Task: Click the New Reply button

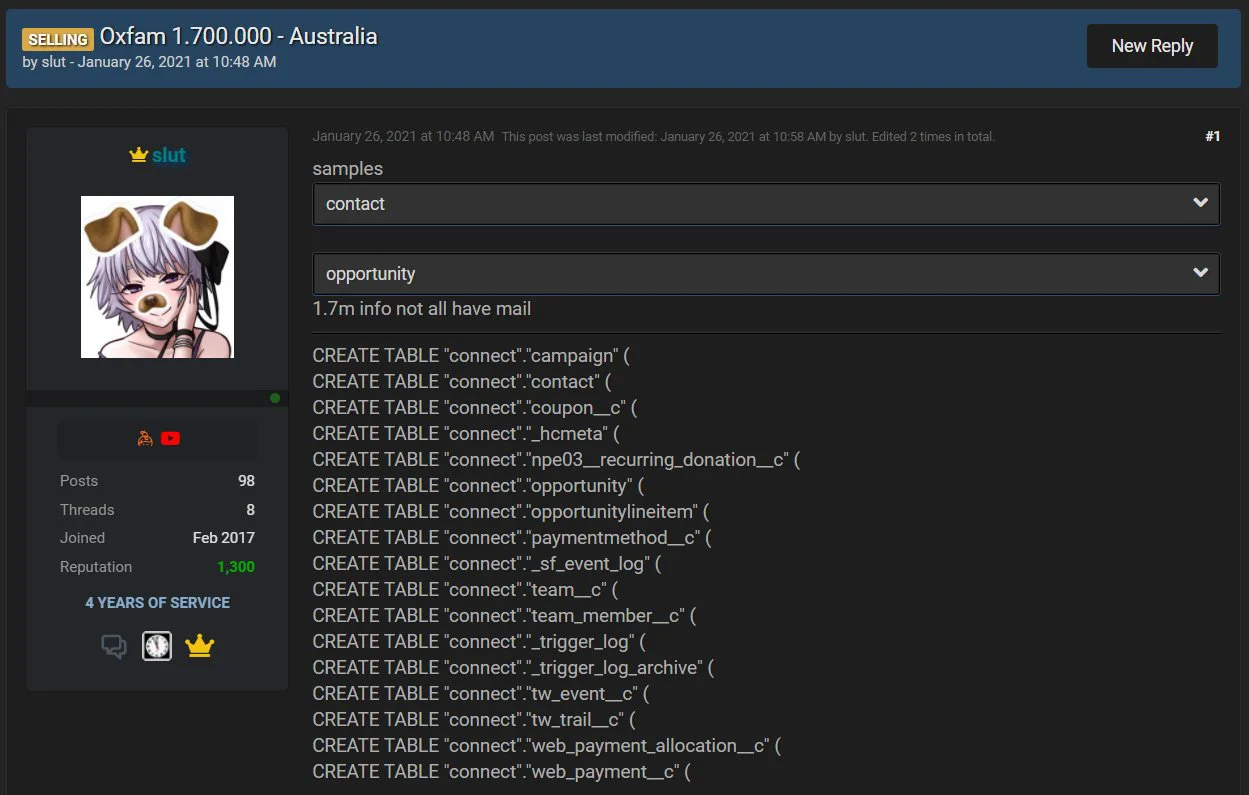Action: 1152,46
